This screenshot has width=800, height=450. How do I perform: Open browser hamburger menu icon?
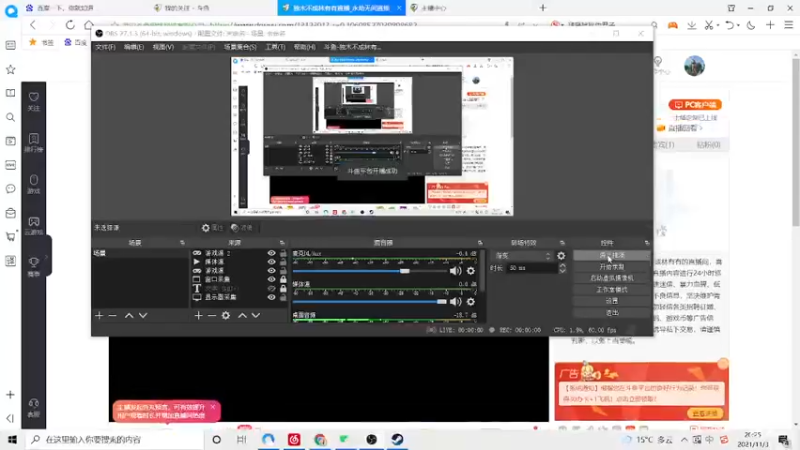tap(789, 25)
